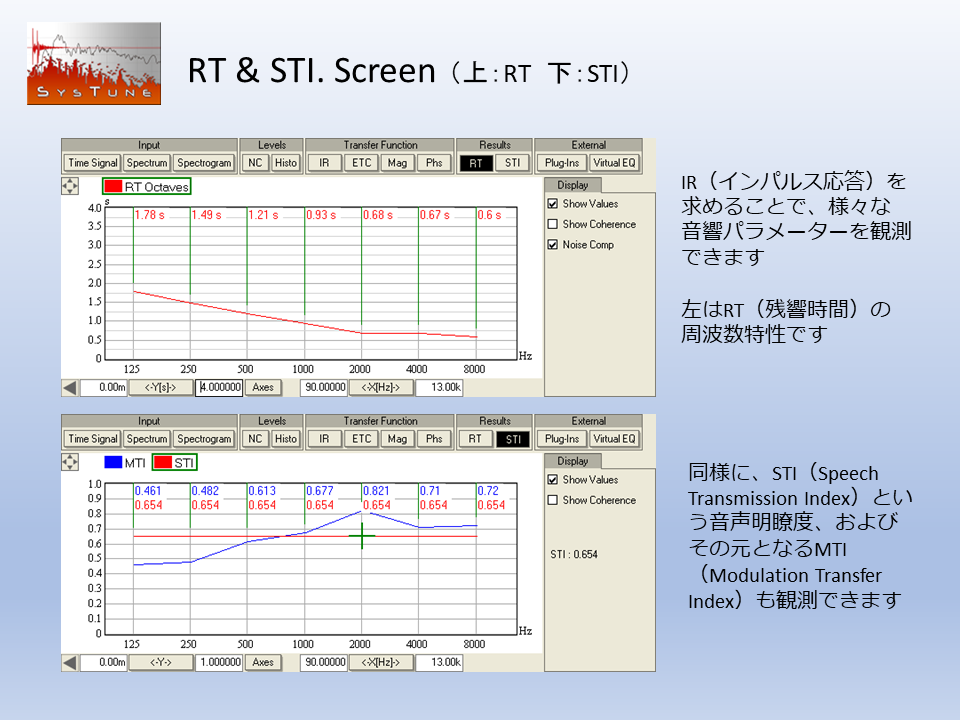
Task: Select IR transfer function in lower toolbar
Action: 324,439
